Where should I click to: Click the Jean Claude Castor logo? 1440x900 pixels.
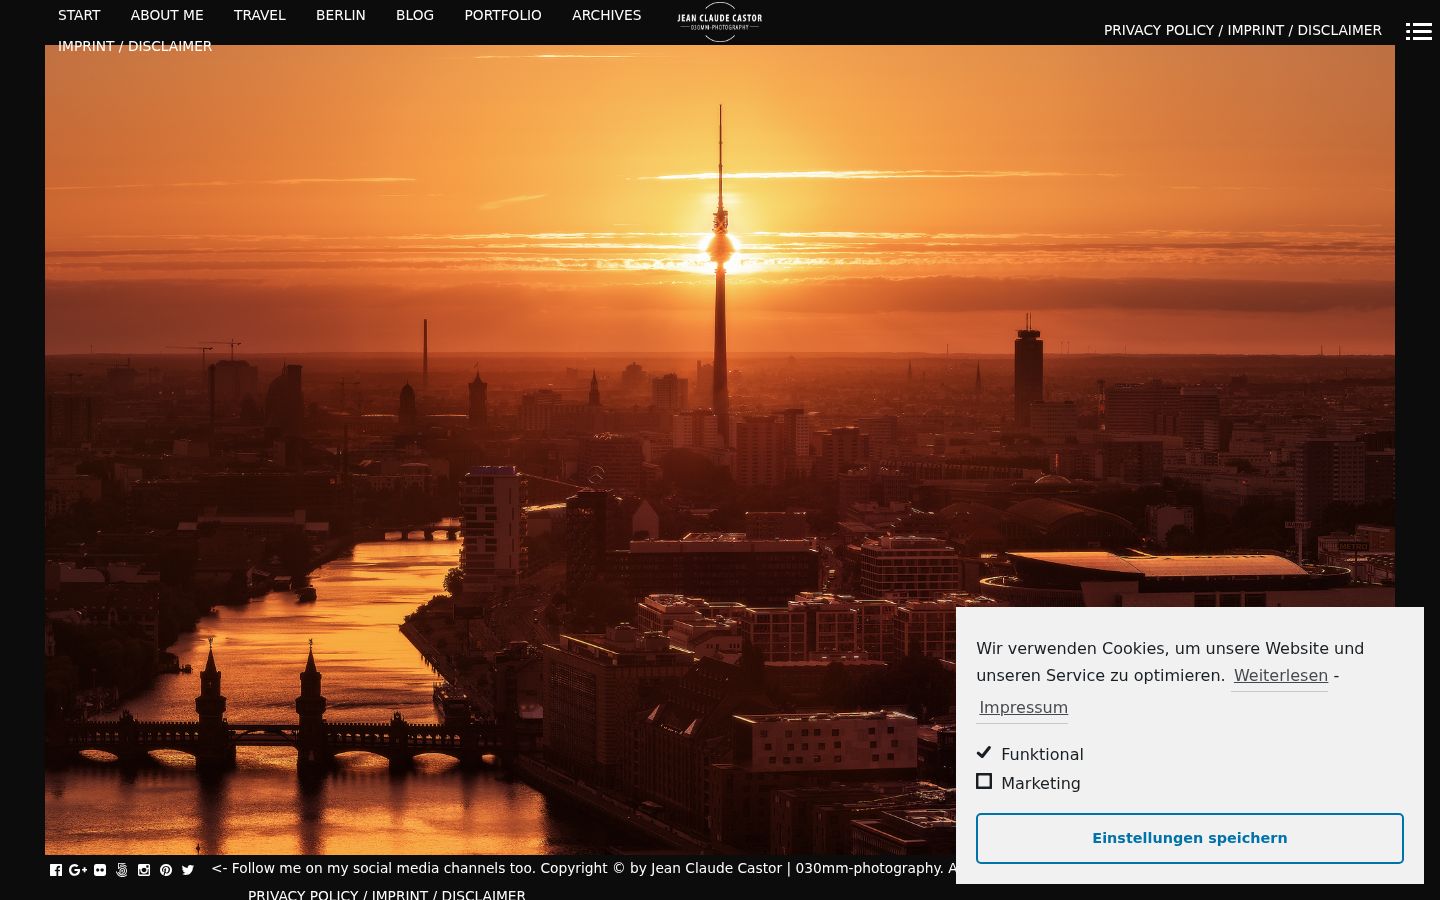pos(720,22)
